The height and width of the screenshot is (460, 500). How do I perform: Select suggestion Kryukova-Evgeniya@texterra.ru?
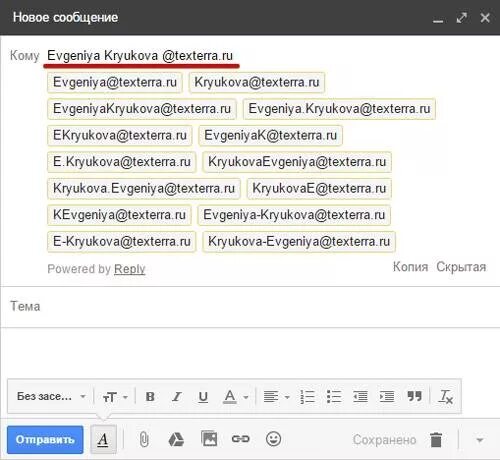[x=299, y=241]
